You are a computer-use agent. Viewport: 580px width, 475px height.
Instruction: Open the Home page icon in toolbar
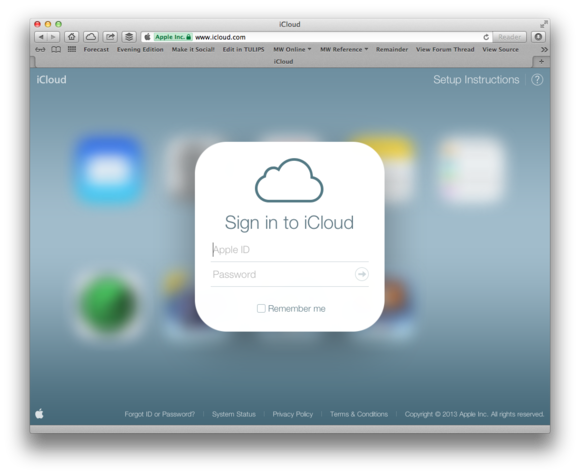point(72,37)
